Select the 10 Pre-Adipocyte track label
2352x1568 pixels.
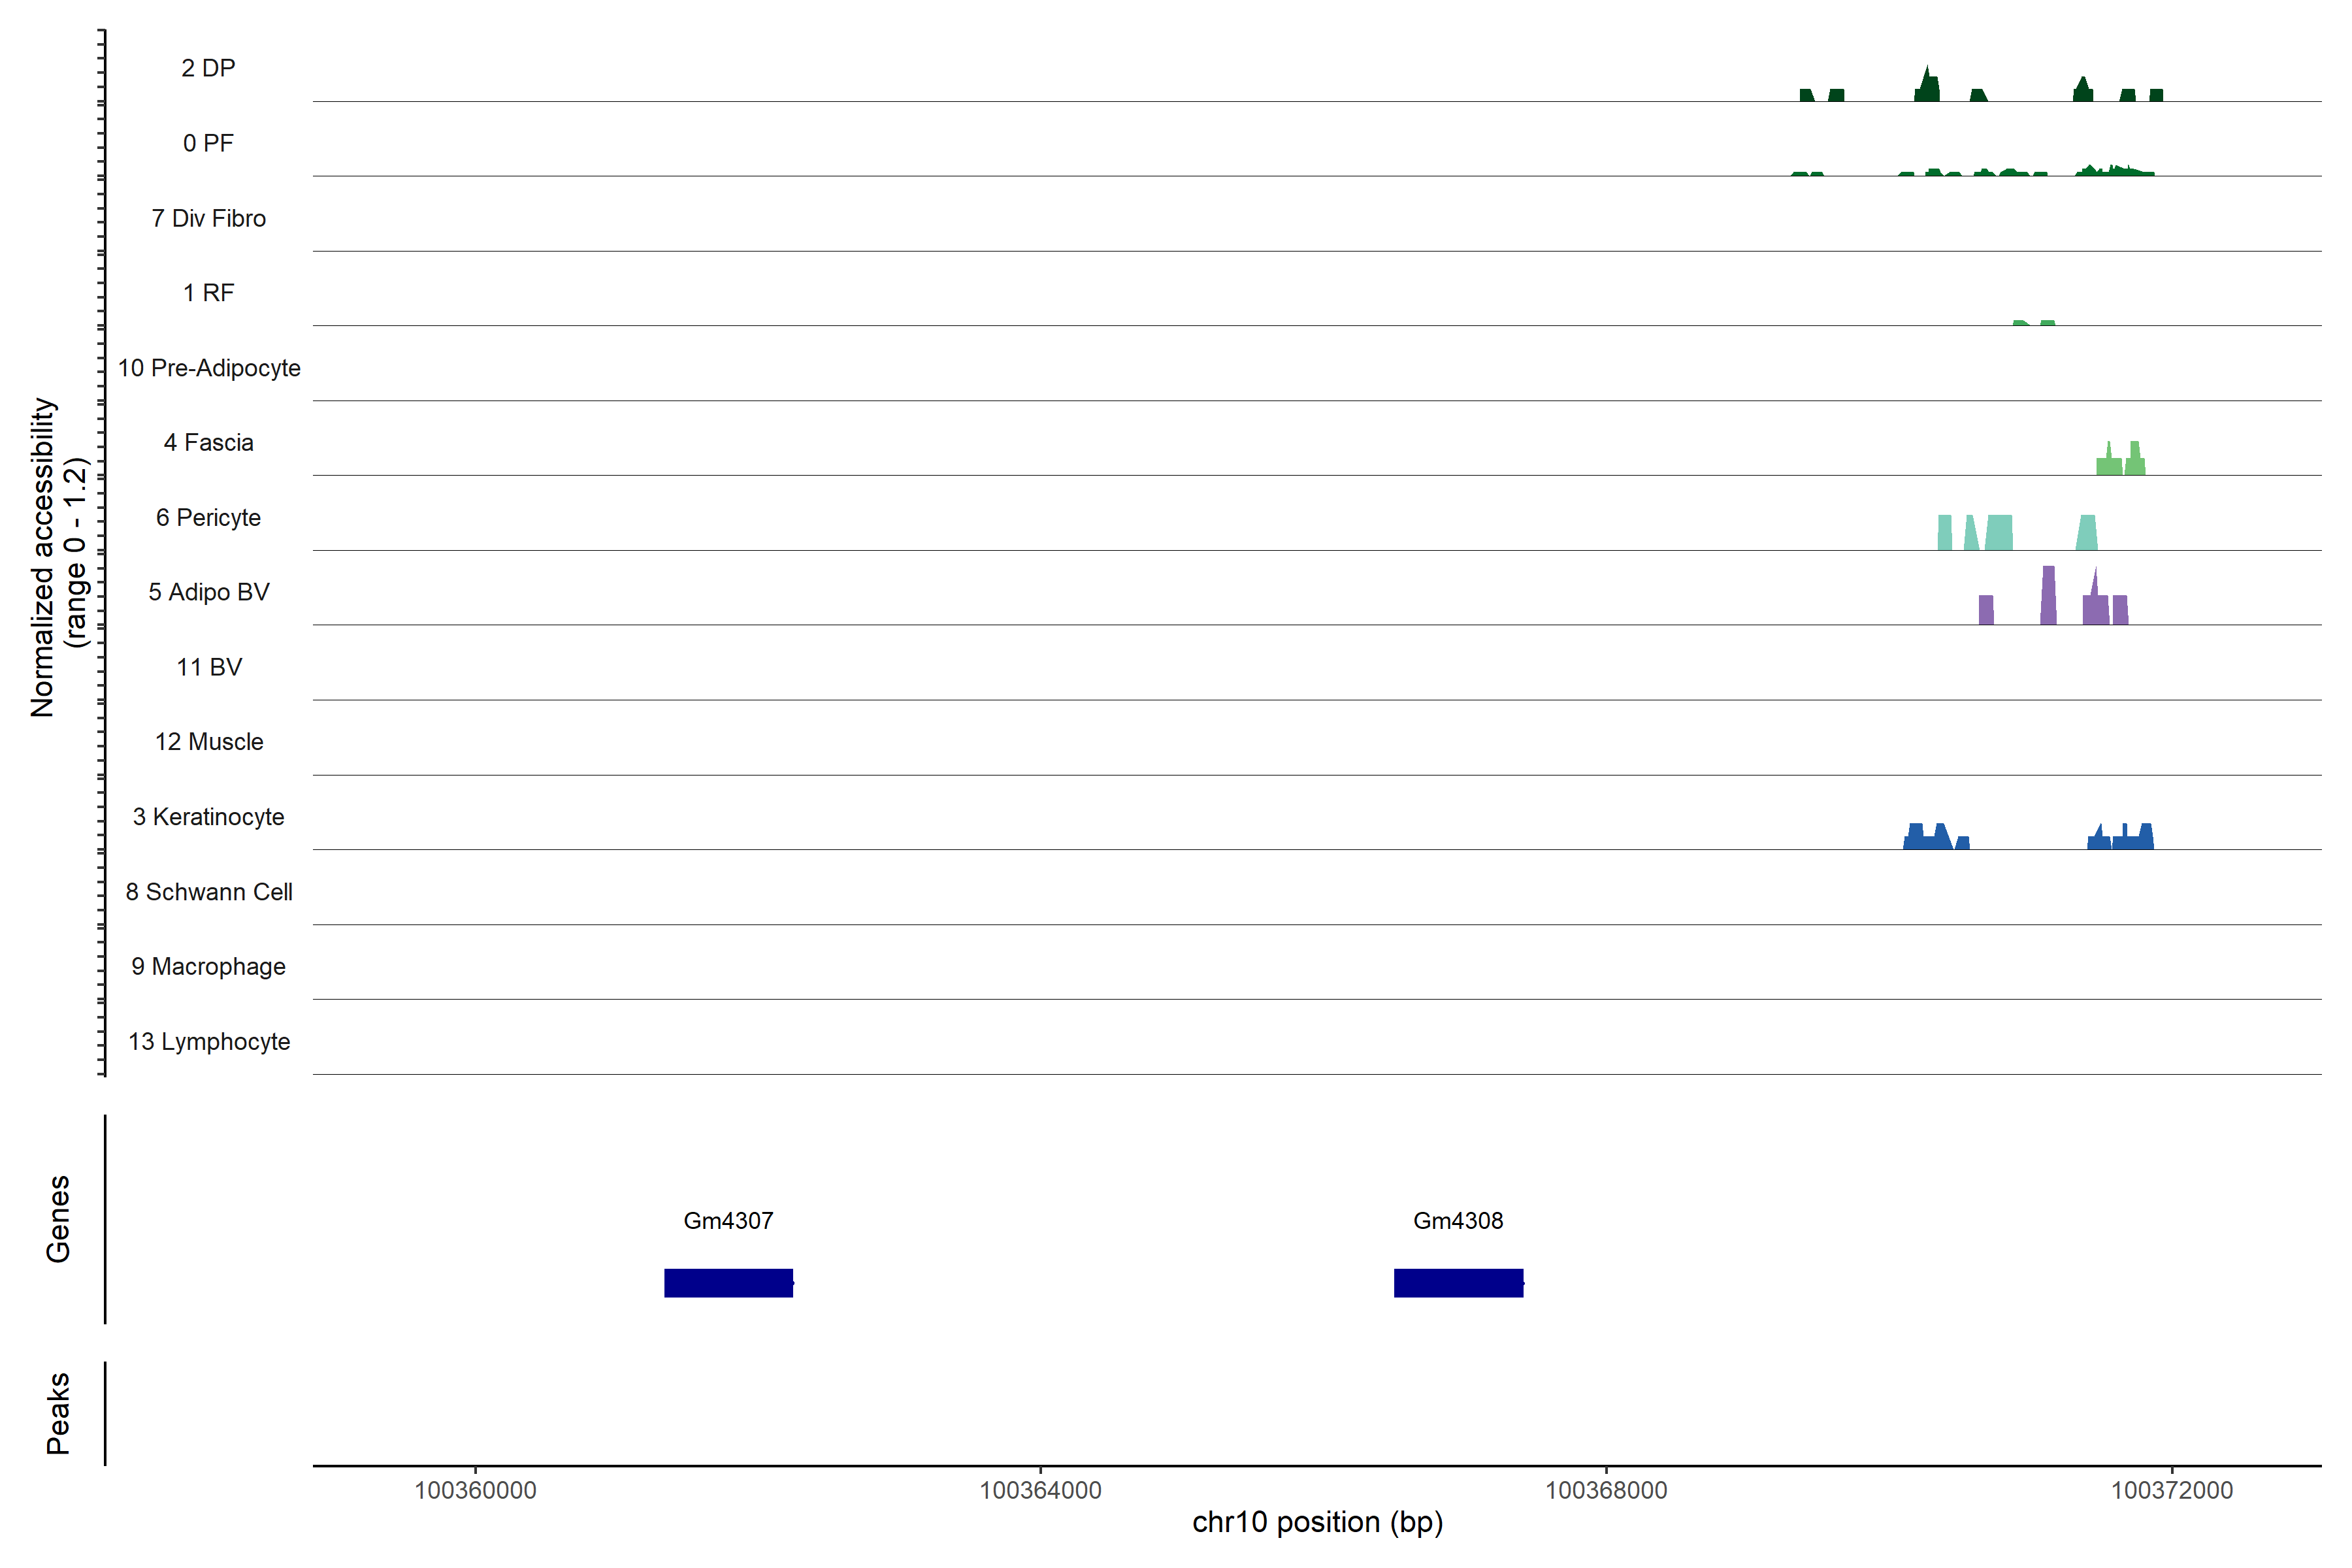tap(208, 368)
